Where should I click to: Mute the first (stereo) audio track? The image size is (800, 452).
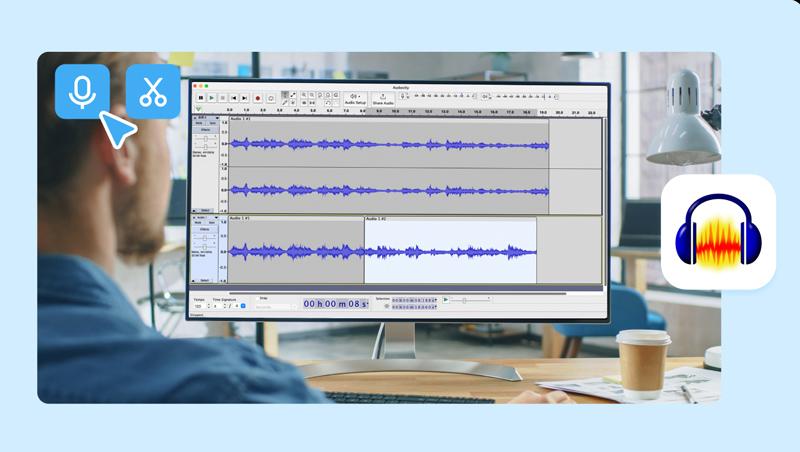tap(199, 123)
